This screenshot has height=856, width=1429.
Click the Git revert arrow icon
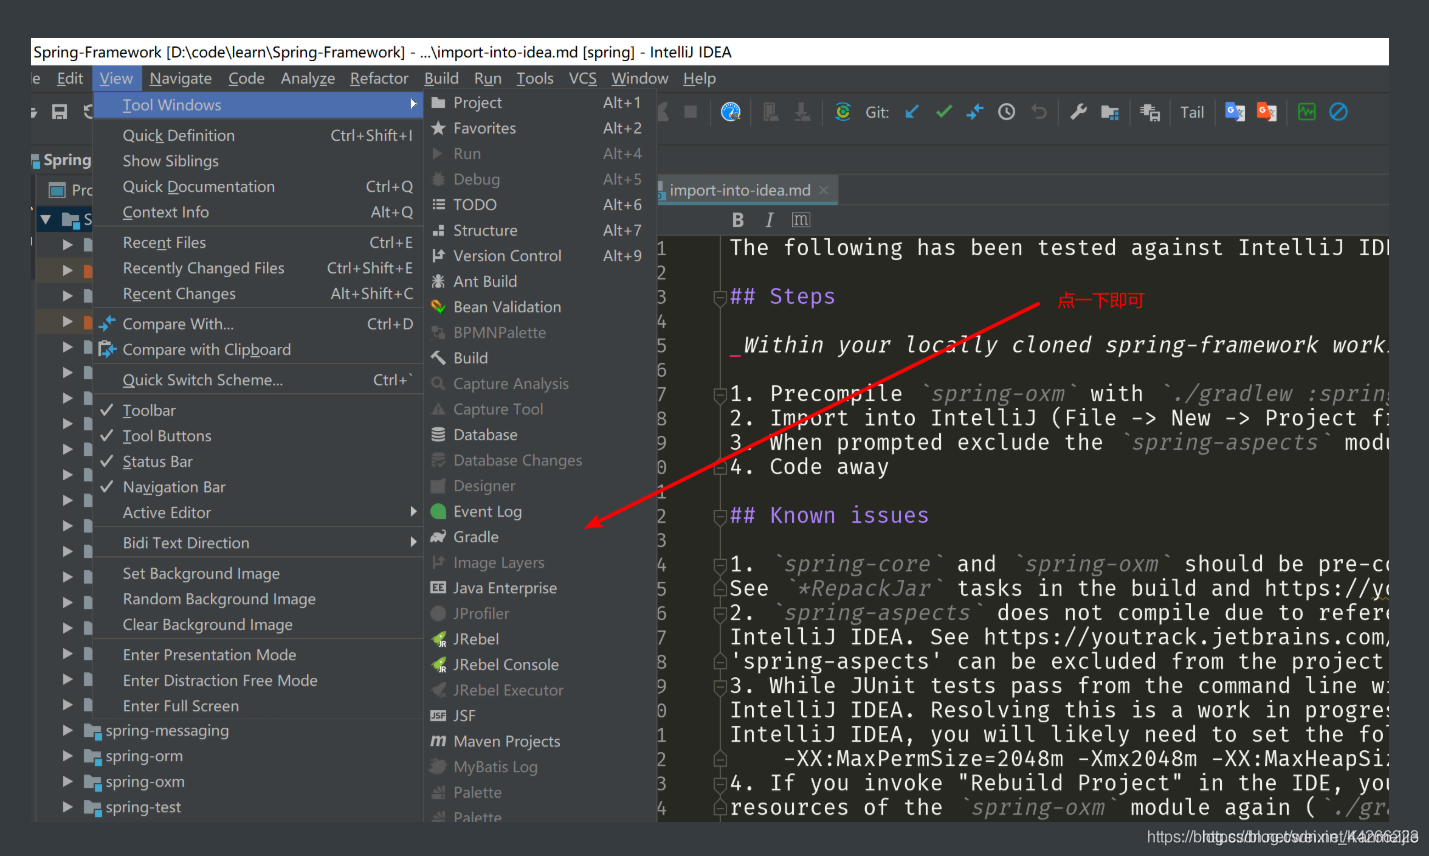(1039, 112)
